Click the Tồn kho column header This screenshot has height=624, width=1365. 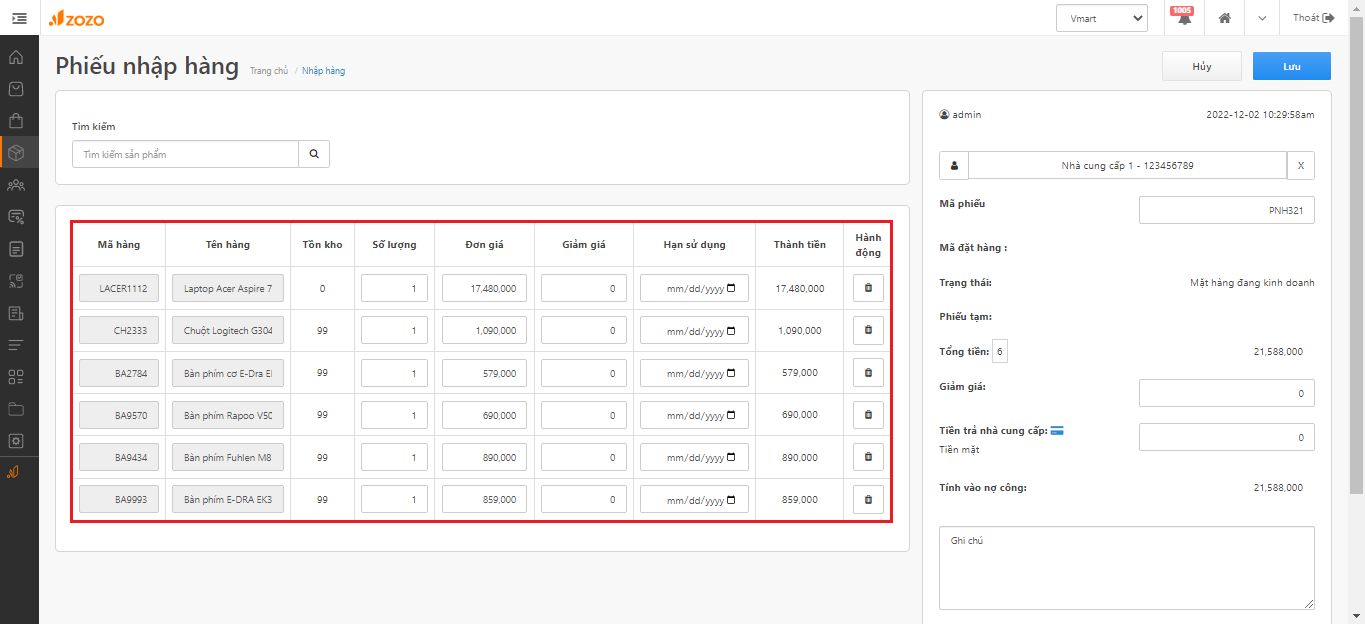pos(322,245)
